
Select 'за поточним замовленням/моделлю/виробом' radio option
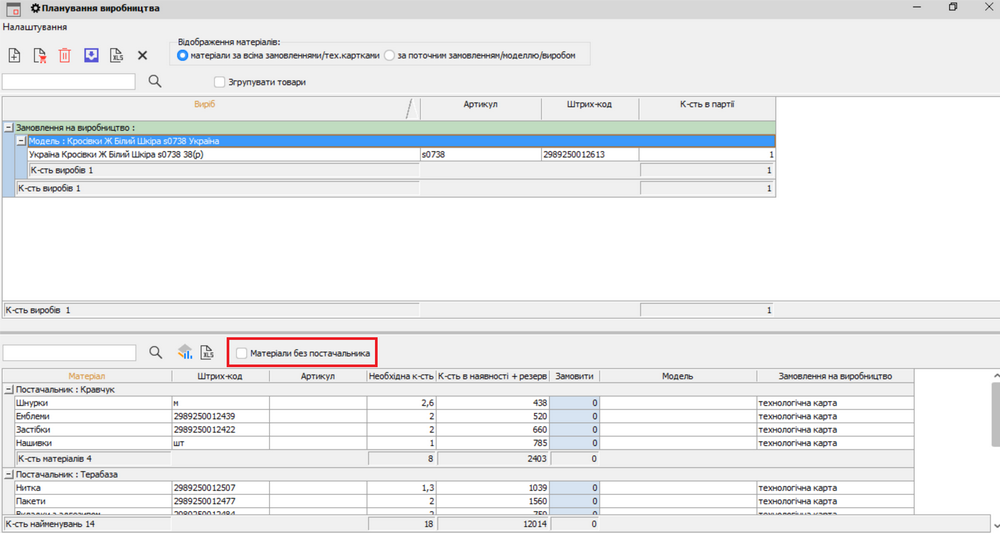coord(390,56)
